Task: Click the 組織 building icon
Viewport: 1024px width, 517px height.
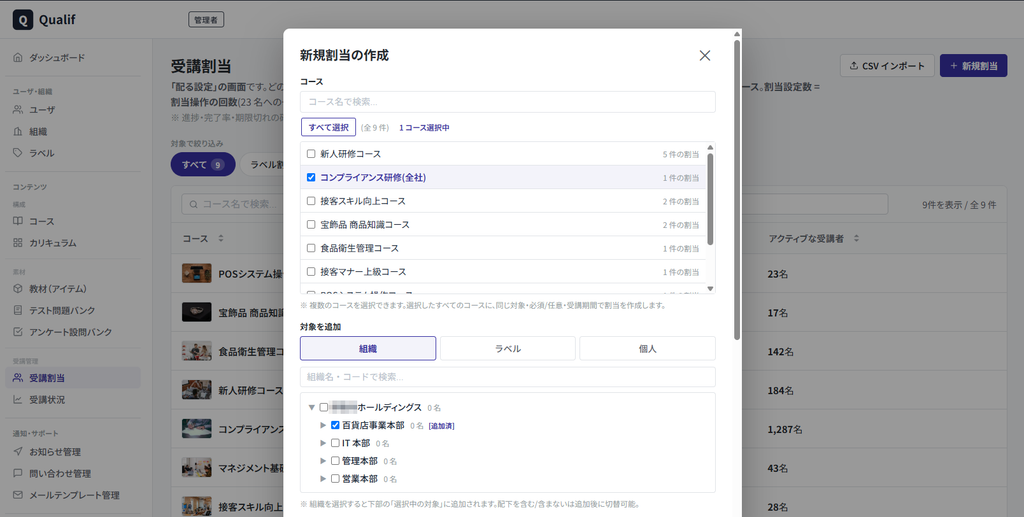Action: coord(18,131)
